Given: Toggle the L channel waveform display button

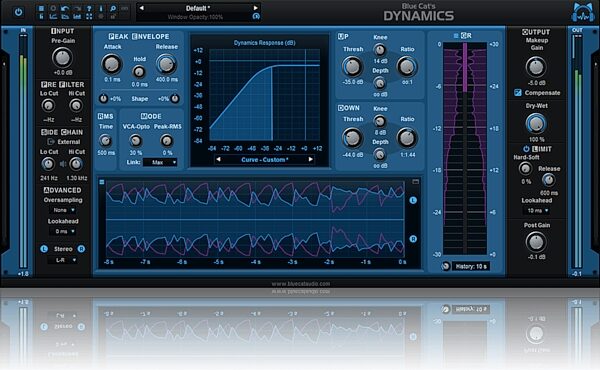Looking at the screenshot, I should [x=413, y=200].
